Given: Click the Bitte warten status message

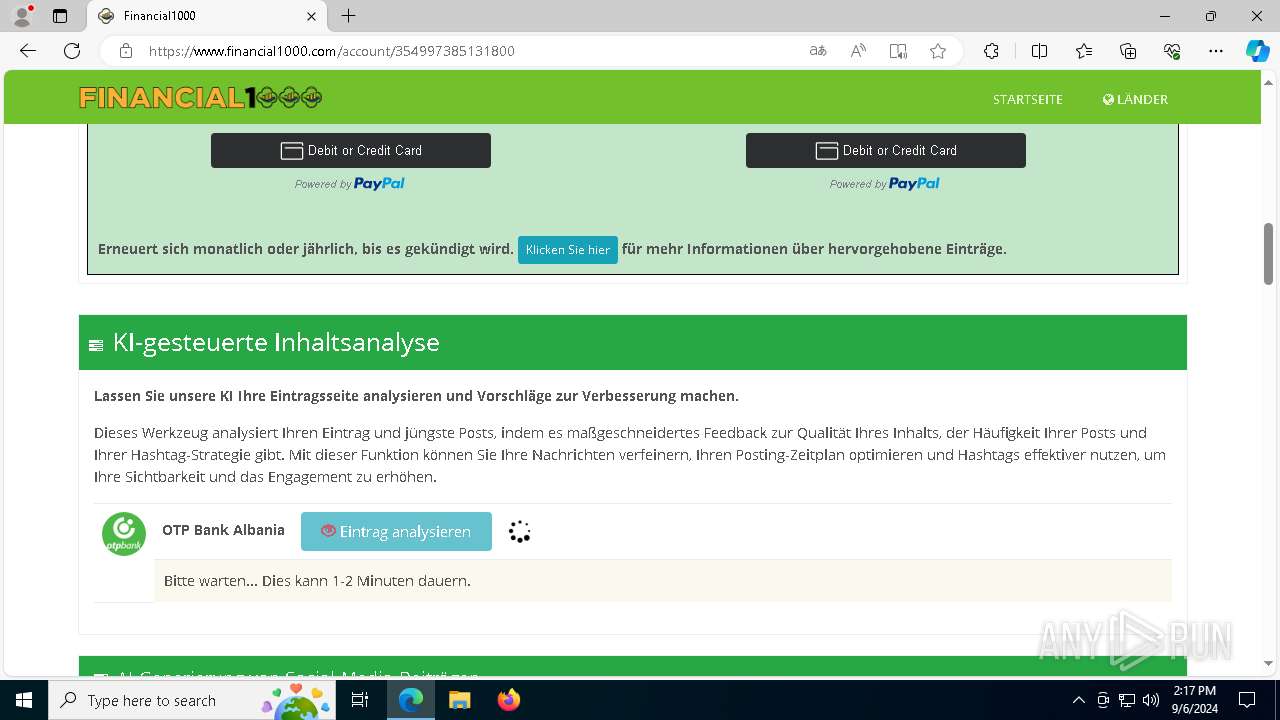Looking at the screenshot, I should coord(317,581).
